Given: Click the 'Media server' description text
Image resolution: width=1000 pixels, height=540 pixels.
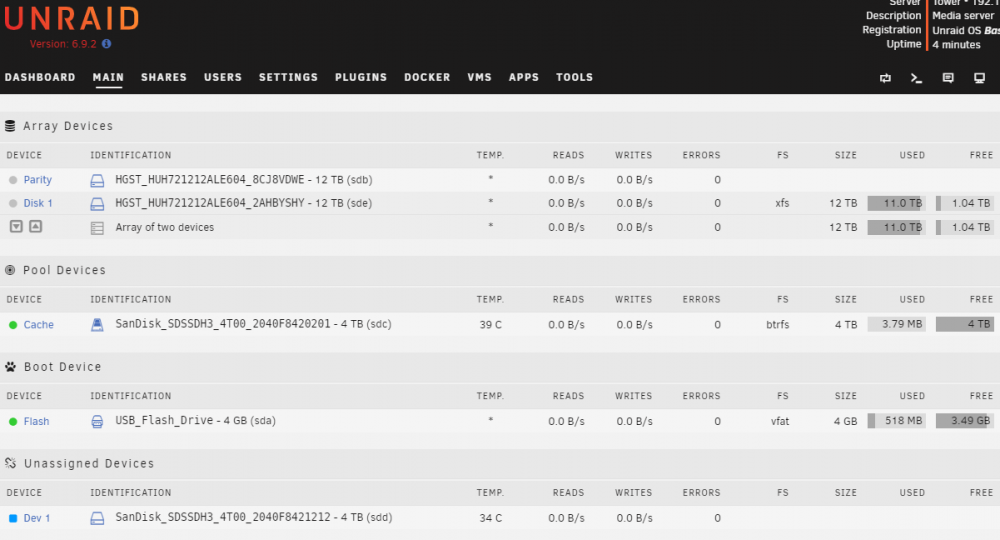Looking at the screenshot, I should (x=963, y=15).
